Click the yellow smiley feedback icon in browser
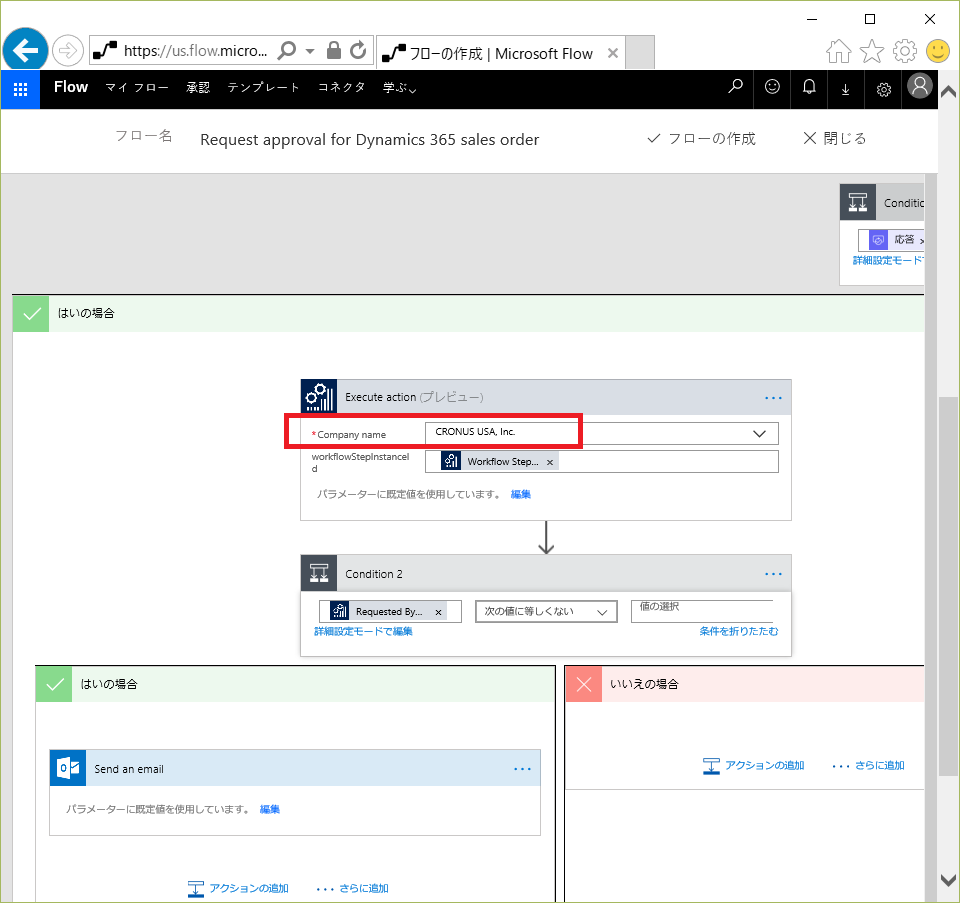The image size is (960, 903). point(937,51)
